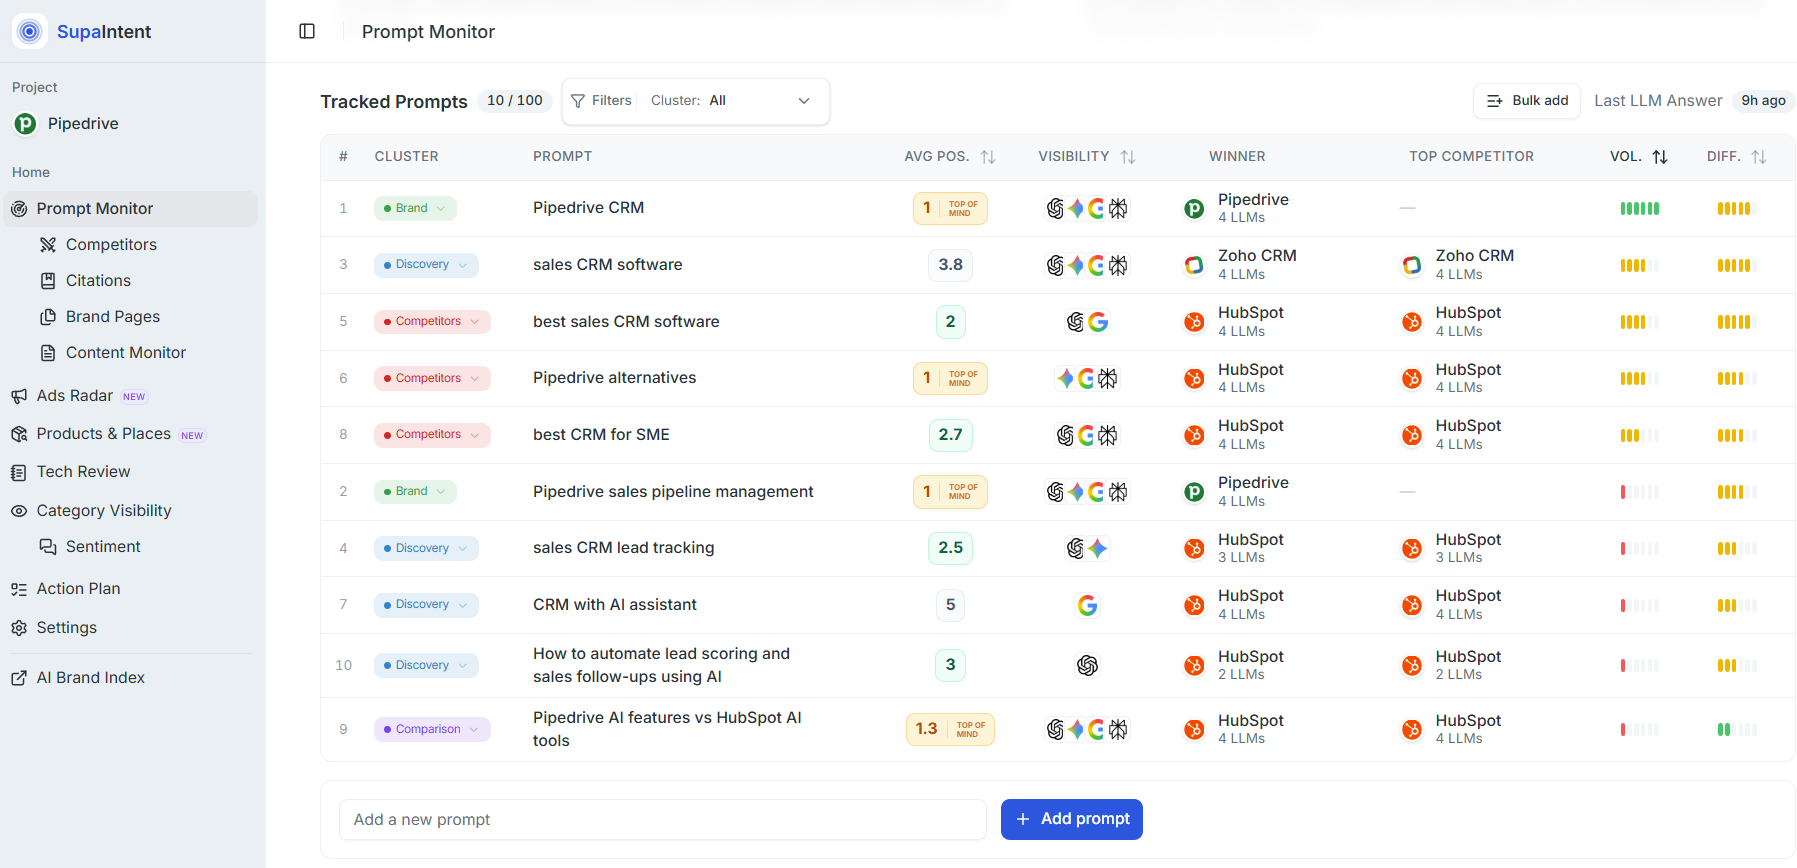Click volume bar indicator for Pipedrive CRM

point(1640,208)
